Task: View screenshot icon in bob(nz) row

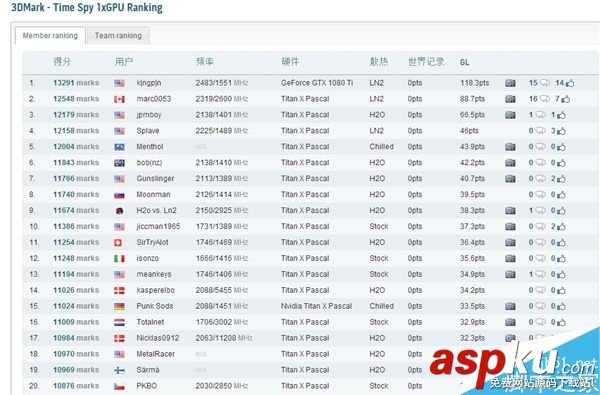Action: pos(510,163)
